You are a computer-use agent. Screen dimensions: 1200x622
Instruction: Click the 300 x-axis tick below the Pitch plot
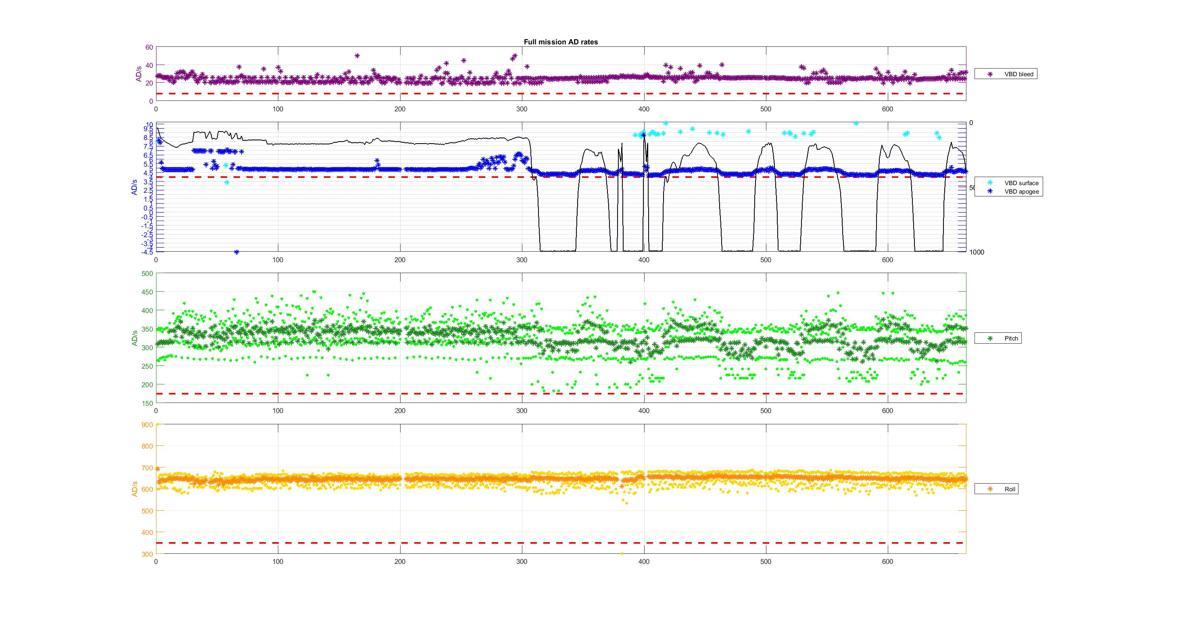(x=522, y=411)
